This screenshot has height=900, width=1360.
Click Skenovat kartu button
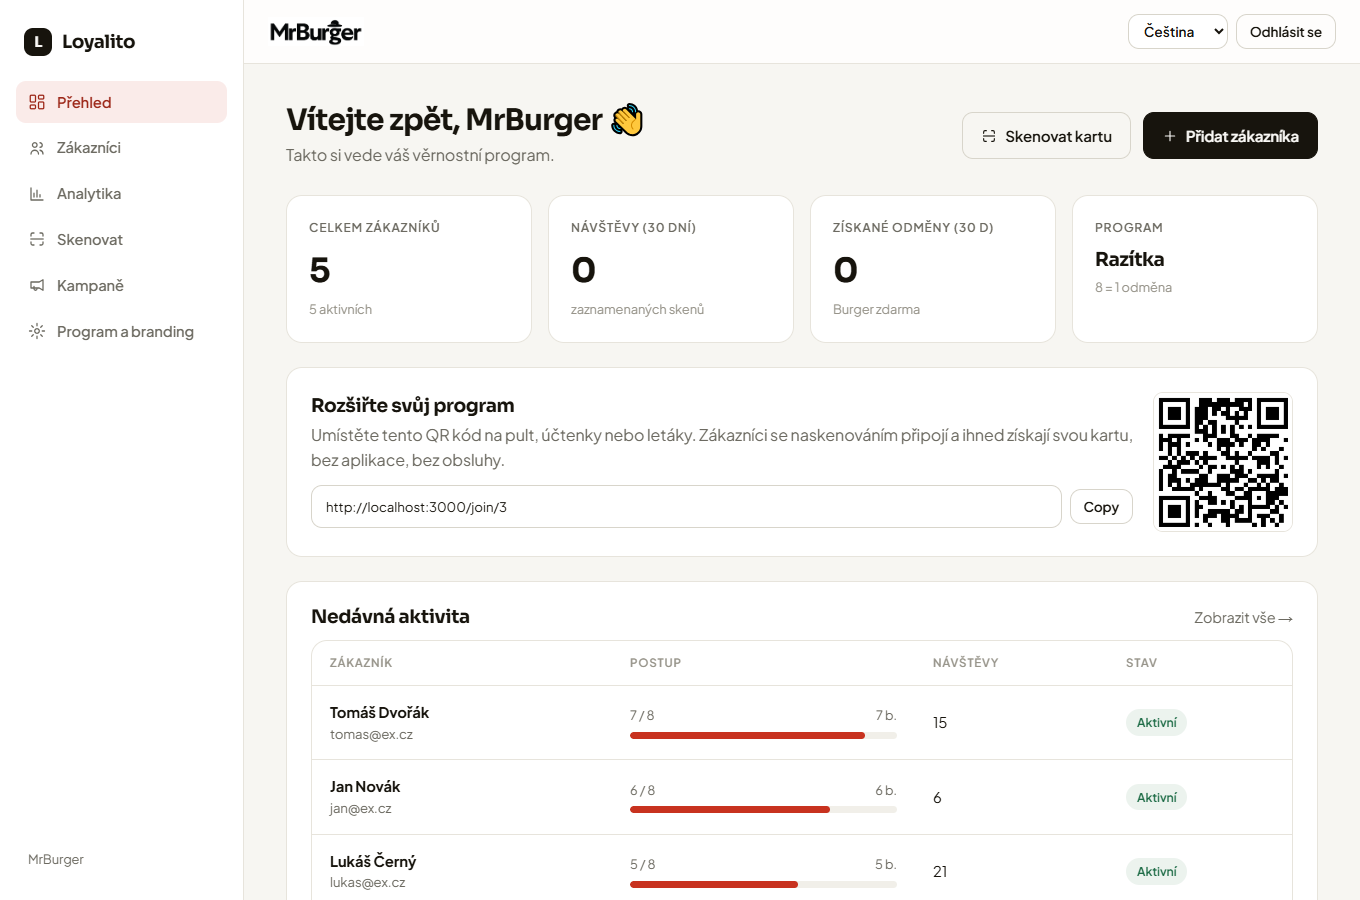[x=1046, y=136]
